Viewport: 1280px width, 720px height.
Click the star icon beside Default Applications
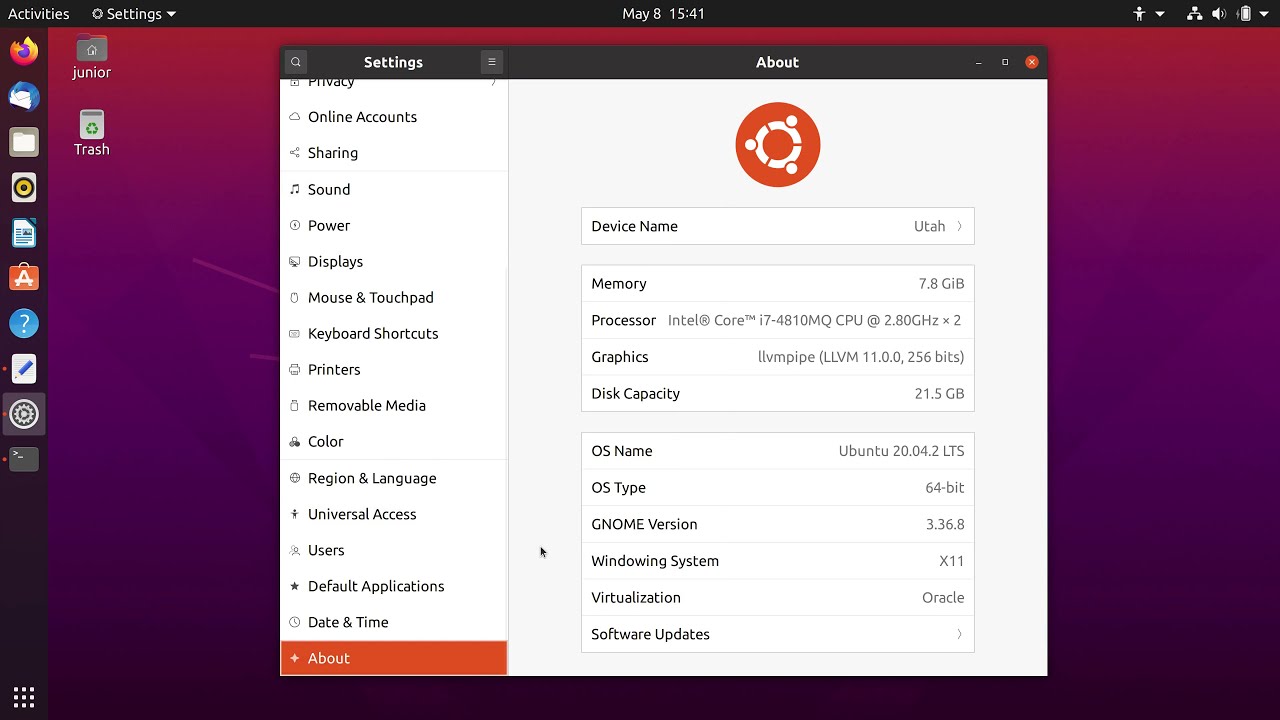[294, 586]
